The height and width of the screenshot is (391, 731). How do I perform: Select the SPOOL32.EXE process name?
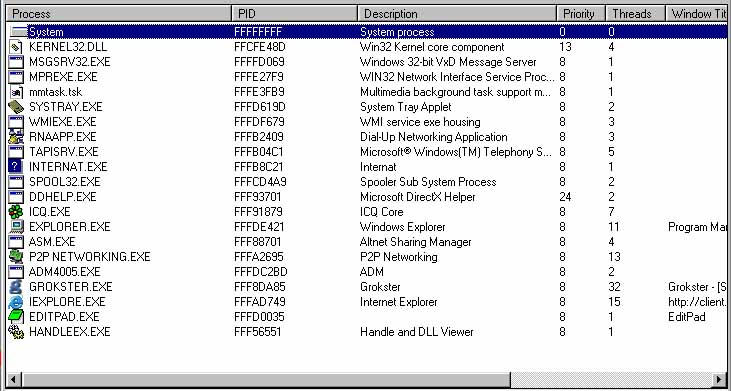(x=64, y=181)
